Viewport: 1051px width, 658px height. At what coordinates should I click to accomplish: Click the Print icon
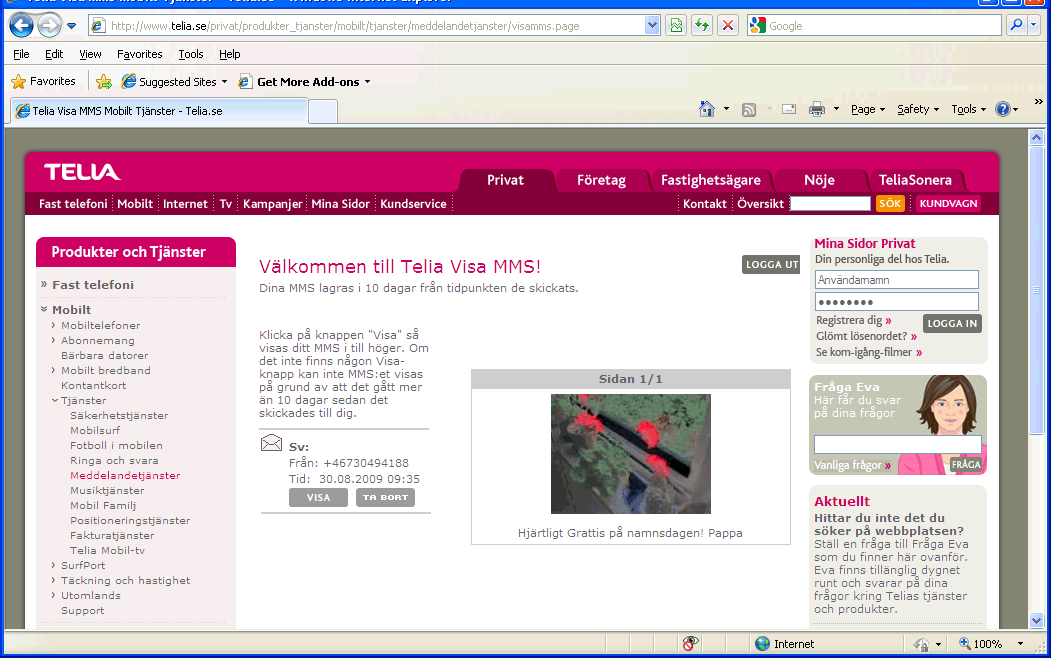pos(816,109)
